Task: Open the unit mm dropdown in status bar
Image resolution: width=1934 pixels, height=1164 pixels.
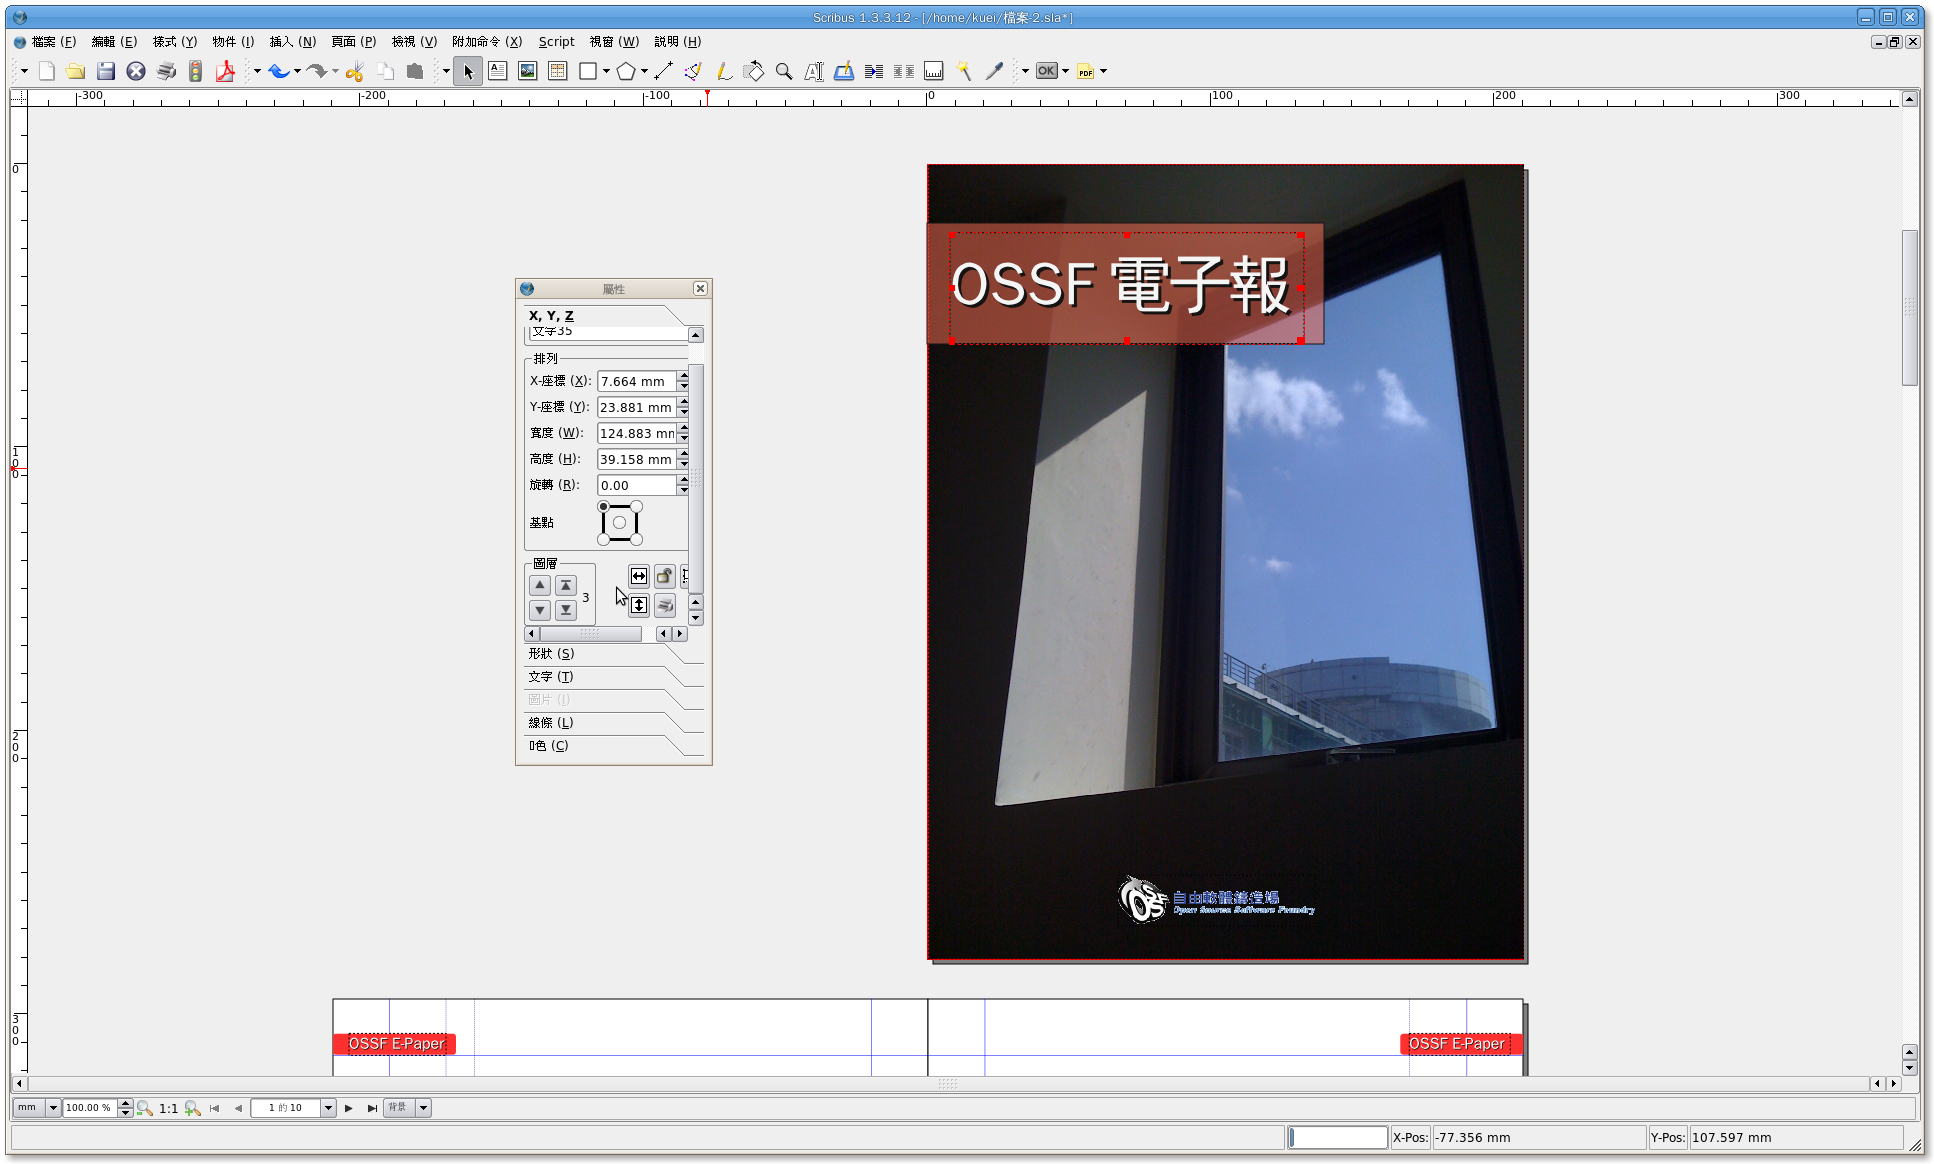Action: tap(53, 1108)
